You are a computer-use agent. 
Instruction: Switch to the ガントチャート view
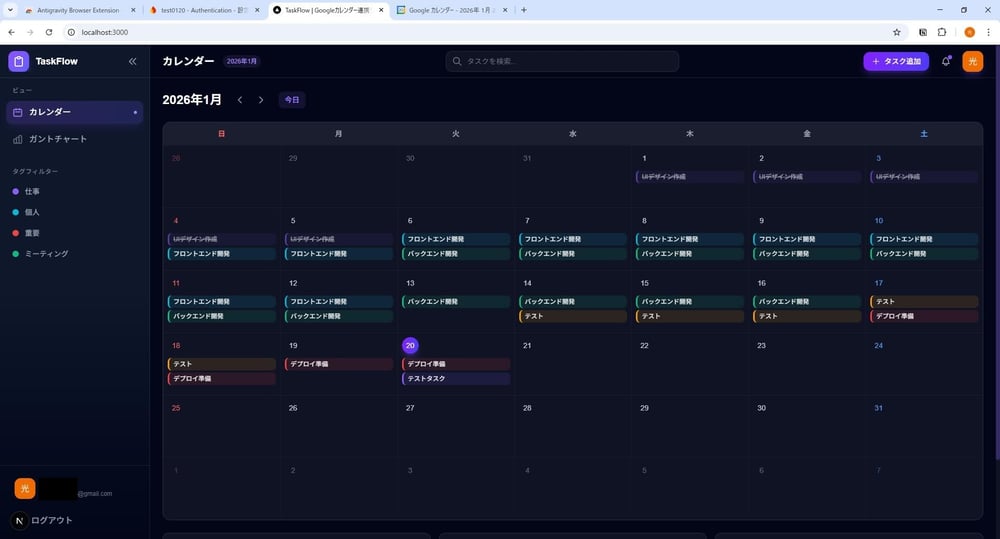tap(58, 139)
